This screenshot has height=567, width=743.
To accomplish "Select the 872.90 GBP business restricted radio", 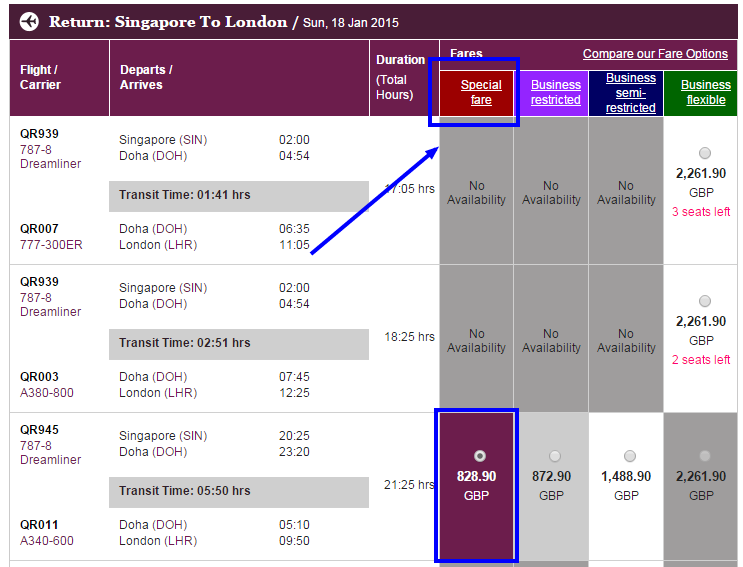I will (554, 456).
